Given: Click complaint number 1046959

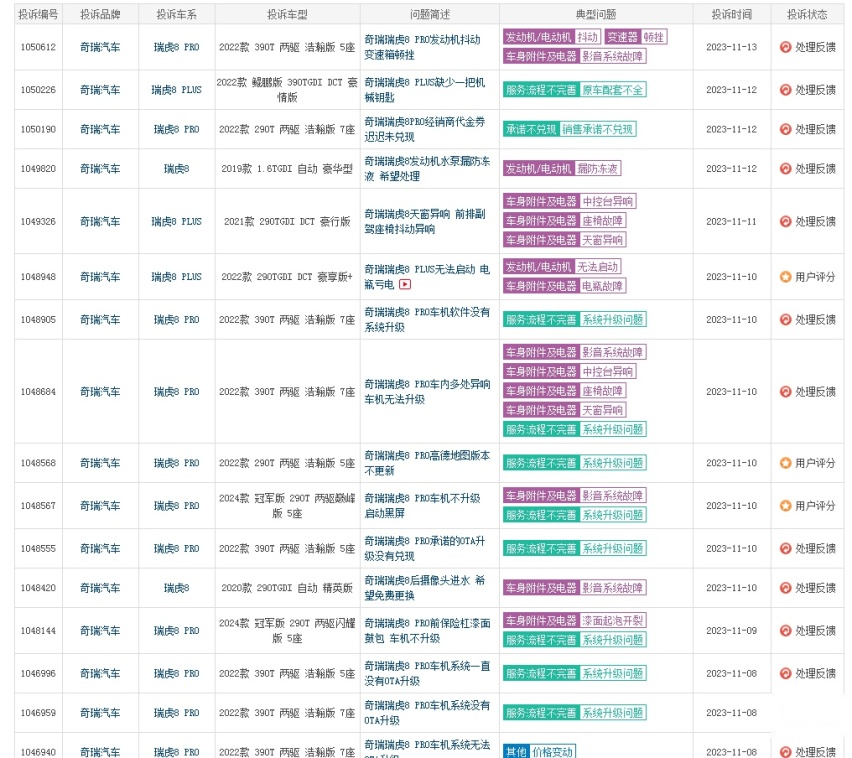Looking at the screenshot, I should (38, 712).
